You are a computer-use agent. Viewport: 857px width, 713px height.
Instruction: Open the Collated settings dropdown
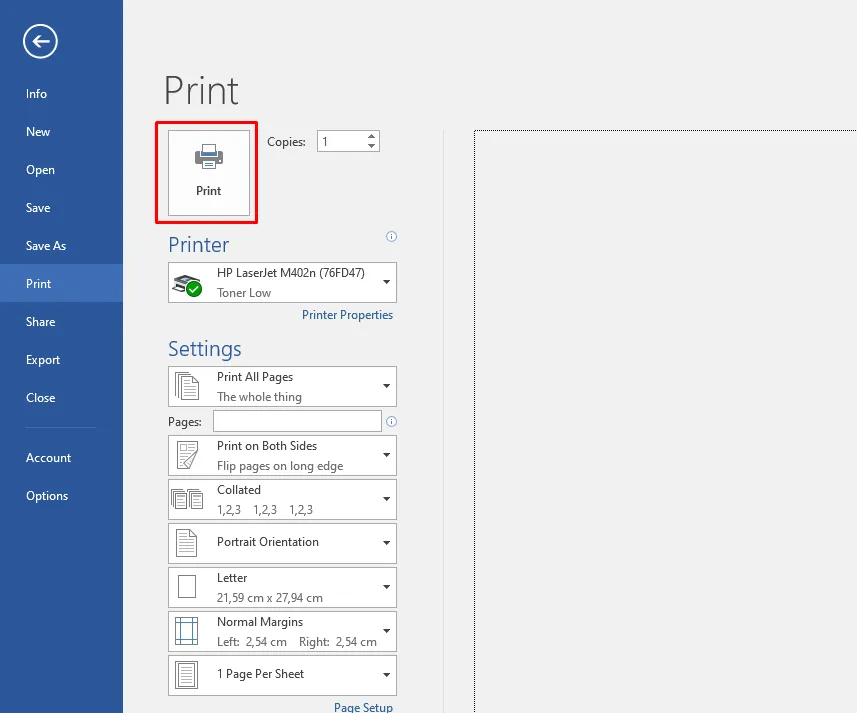click(386, 499)
